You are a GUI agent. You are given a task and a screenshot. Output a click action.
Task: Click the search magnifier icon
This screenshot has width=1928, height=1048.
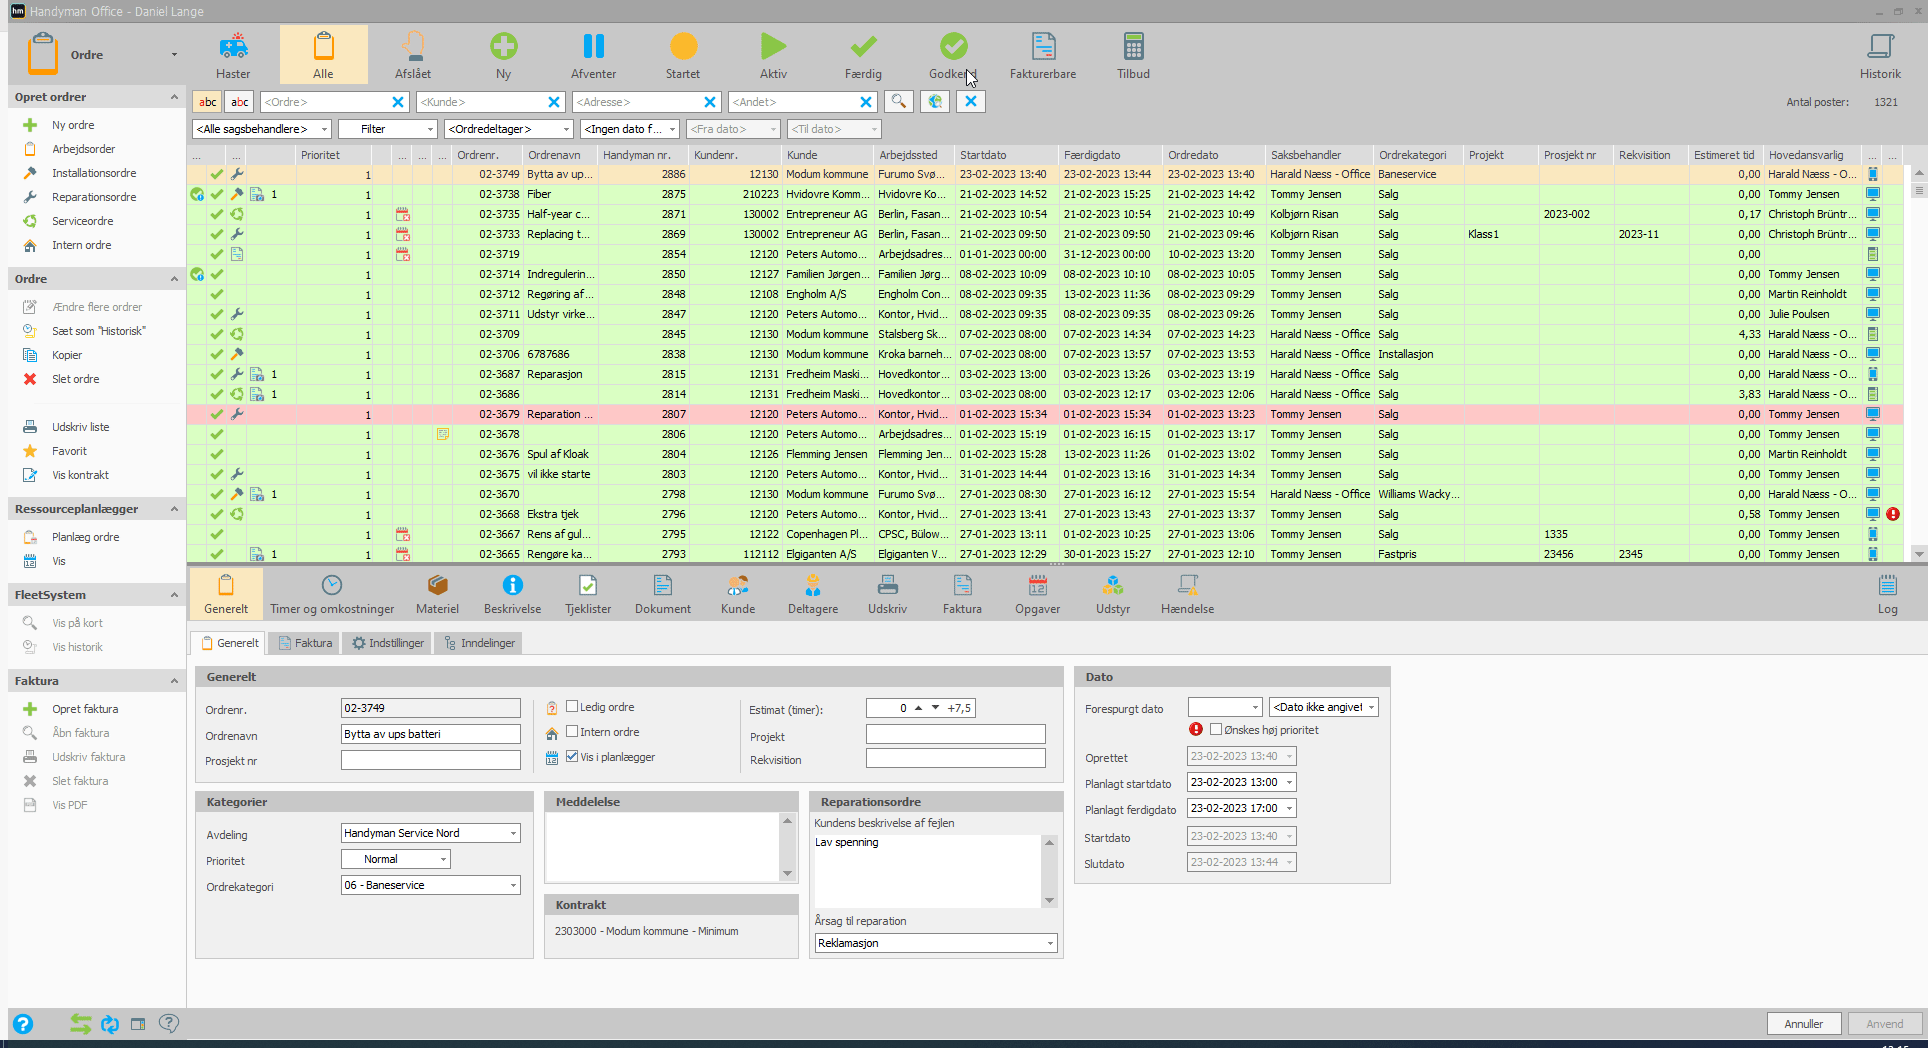898,101
